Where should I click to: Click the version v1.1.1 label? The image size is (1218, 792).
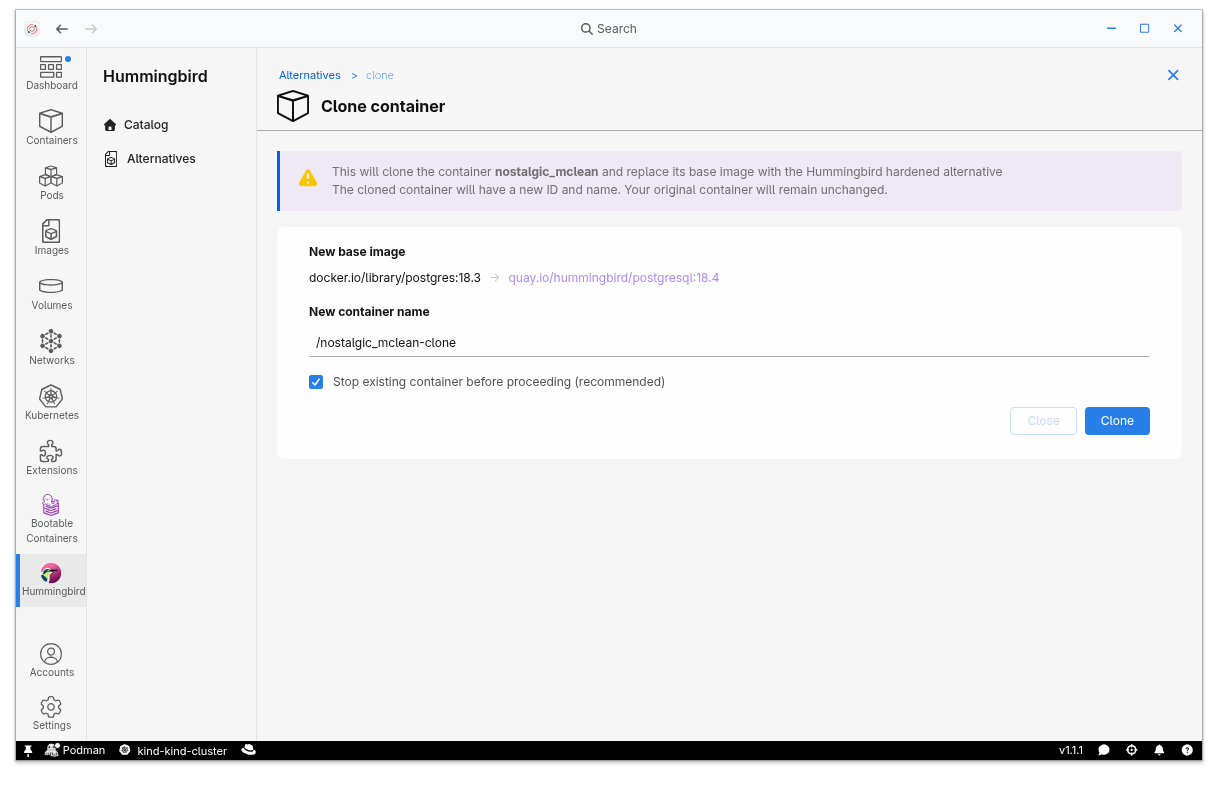(x=1071, y=750)
